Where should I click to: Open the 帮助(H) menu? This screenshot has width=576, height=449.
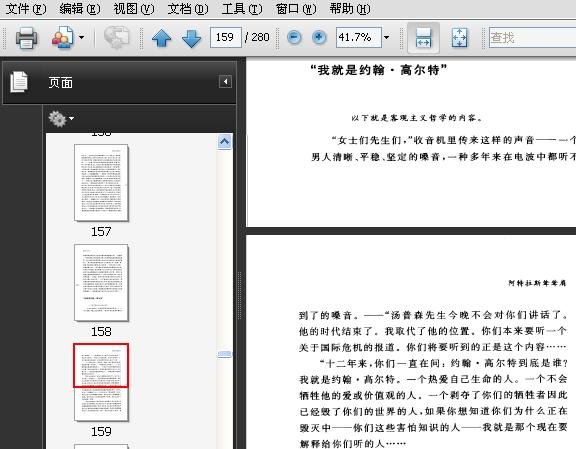(x=350, y=8)
